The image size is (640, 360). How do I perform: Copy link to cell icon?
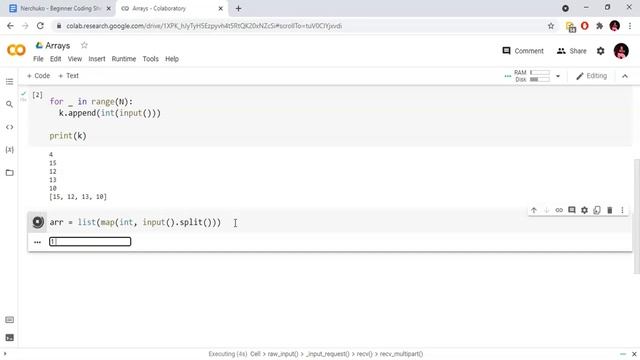(x=559, y=210)
